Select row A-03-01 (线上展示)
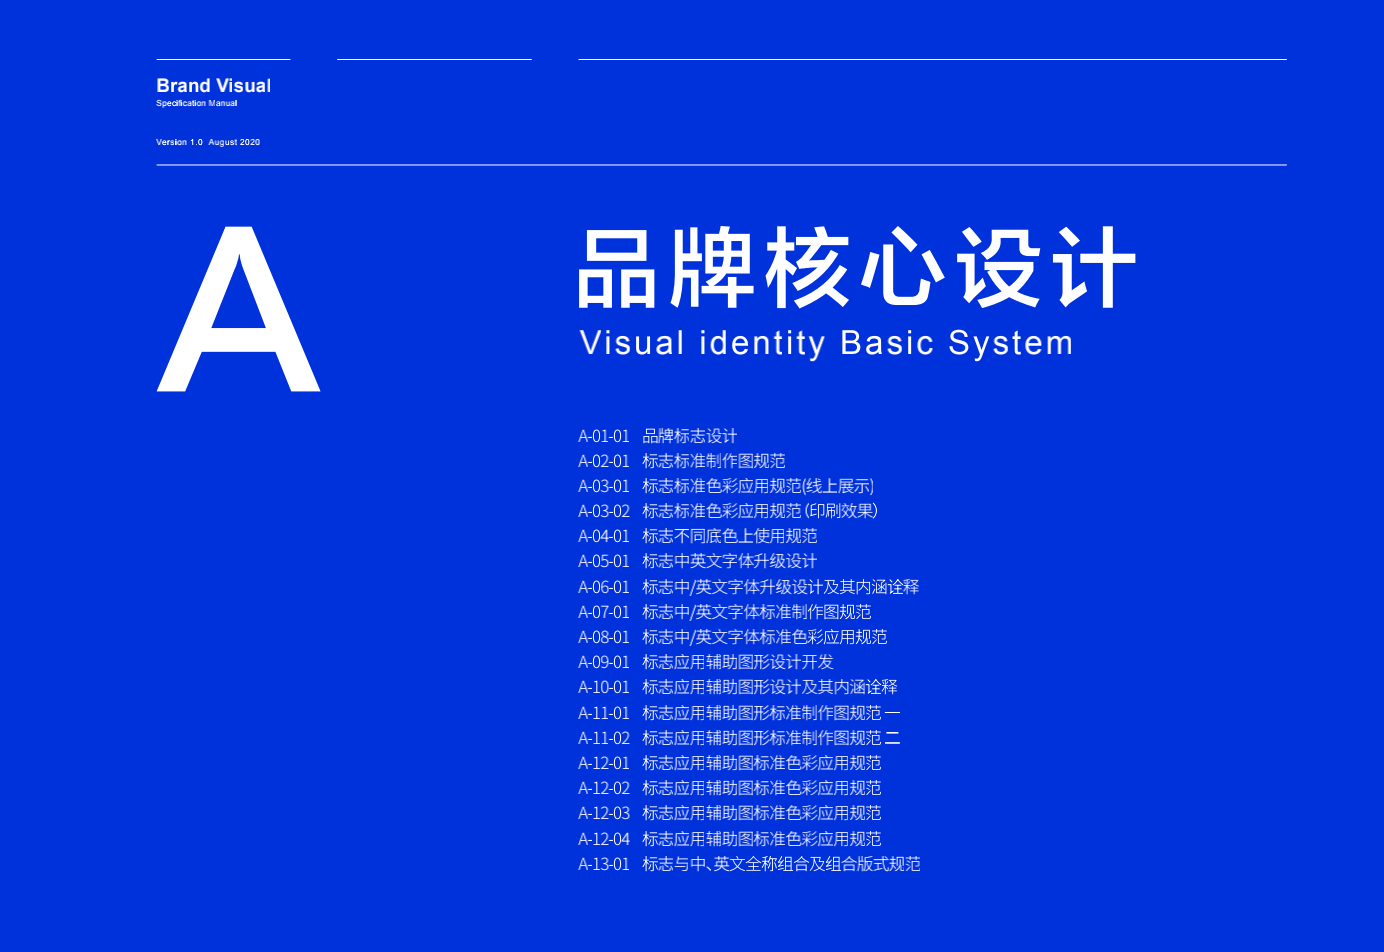 tap(726, 486)
